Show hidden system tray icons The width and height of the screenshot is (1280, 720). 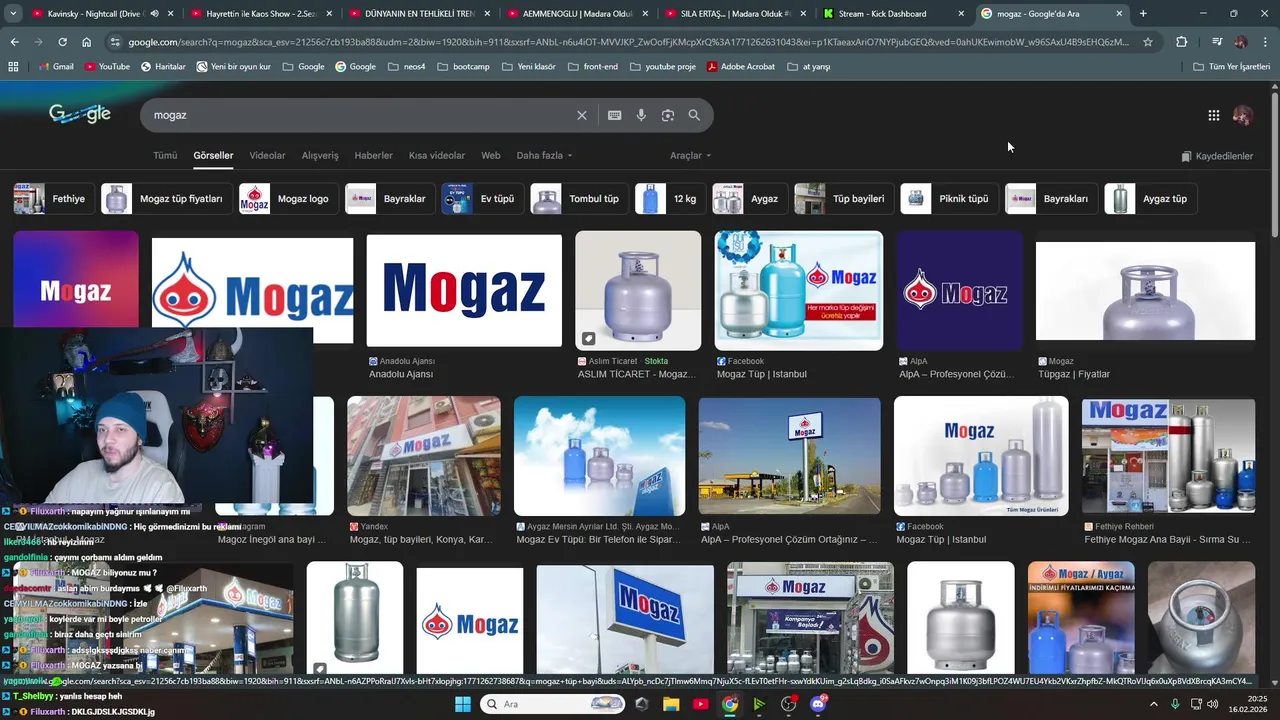1153,704
